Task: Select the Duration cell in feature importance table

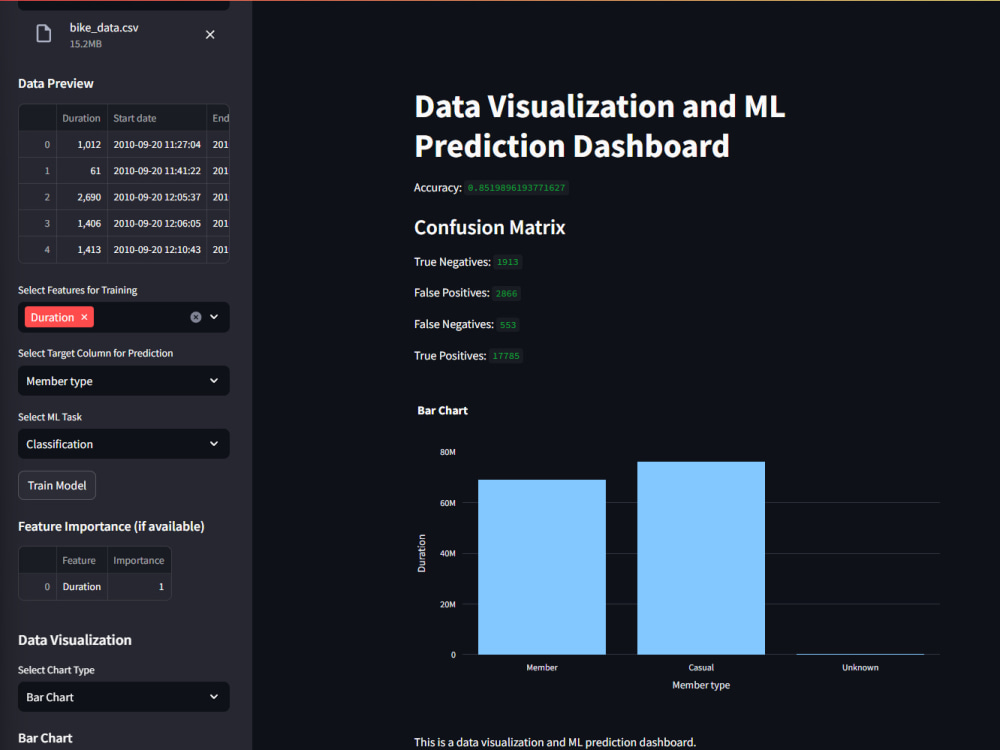Action: coord(82,587)
